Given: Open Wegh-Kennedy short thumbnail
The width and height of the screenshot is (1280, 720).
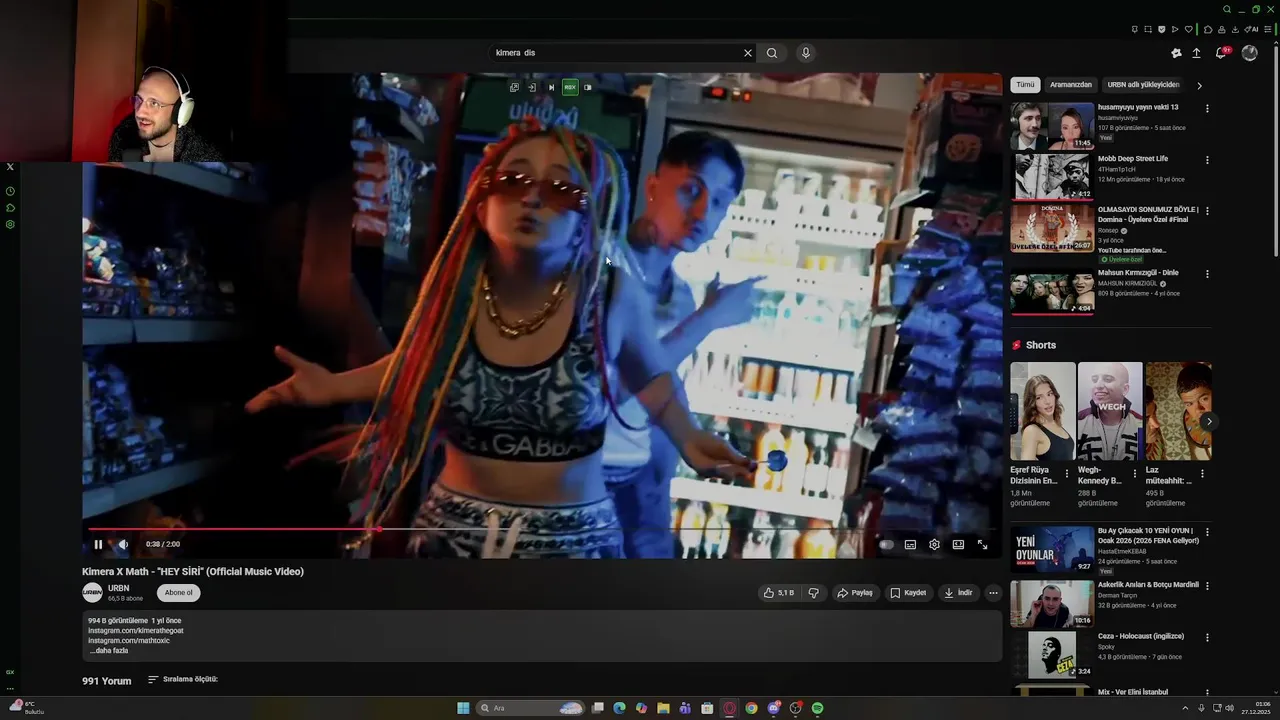Looking at the screenshot, I should pos(1110,411).
